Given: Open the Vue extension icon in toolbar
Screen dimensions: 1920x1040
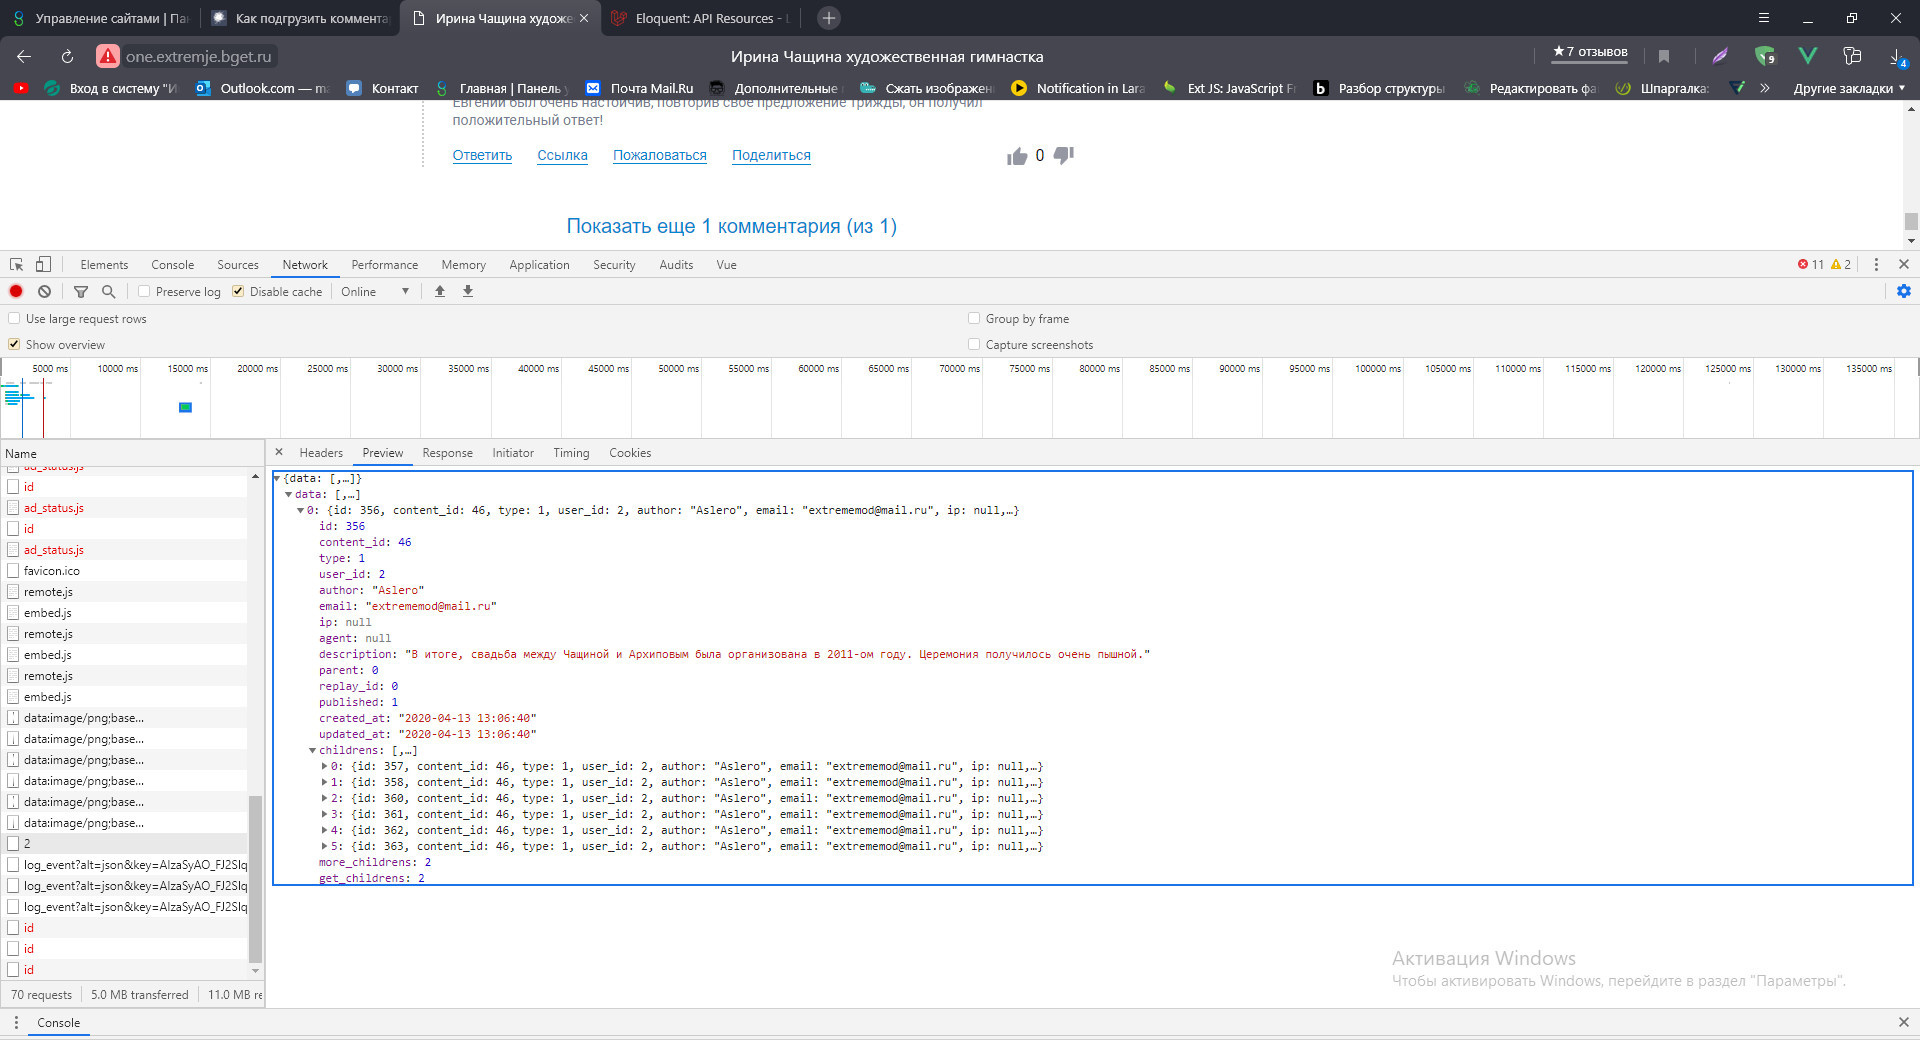Looking at the screenshot, I should click(x=1807, y=56).
